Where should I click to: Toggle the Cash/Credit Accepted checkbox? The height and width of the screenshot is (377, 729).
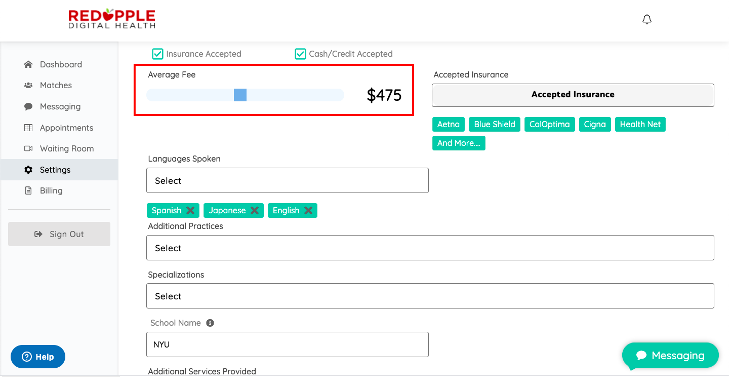(300, 54)
